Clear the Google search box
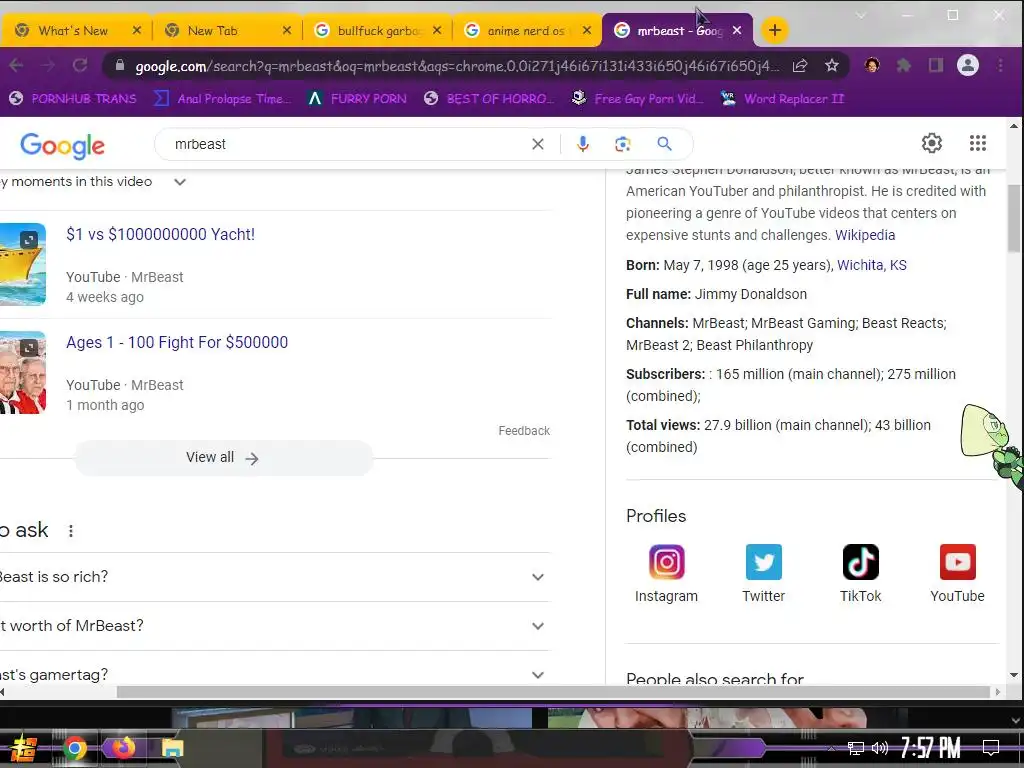 coord(537,144)
